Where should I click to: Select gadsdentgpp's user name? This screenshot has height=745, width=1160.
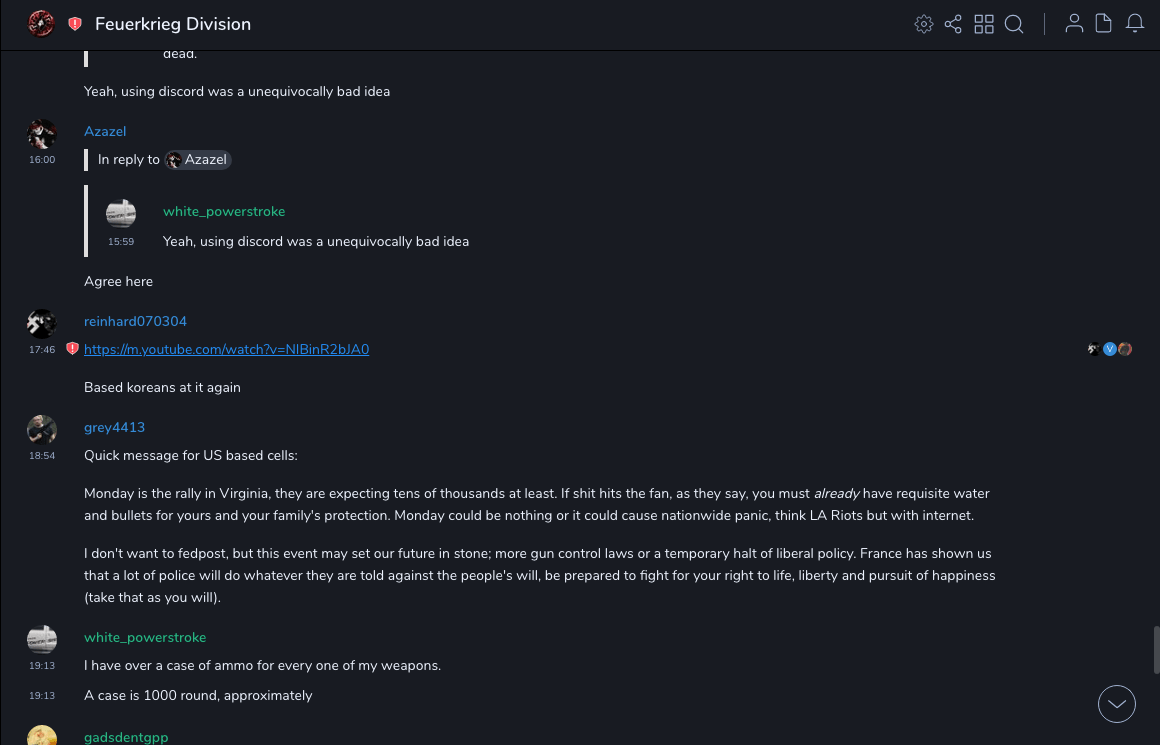(126, 737)
